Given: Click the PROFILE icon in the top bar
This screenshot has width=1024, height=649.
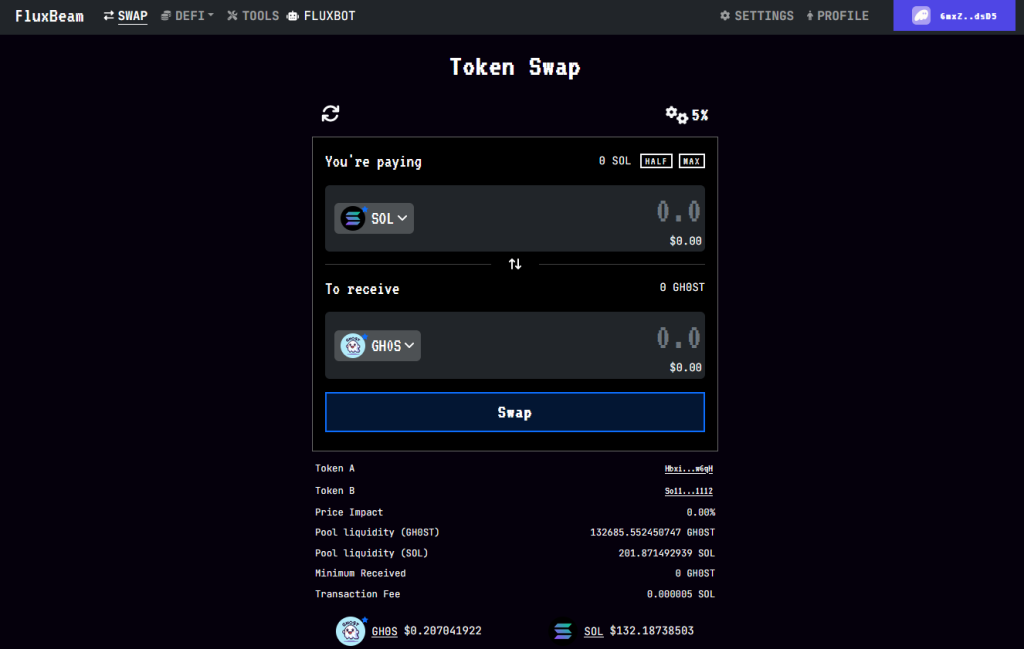Looking at the screenshot, I should tap(810, 16).
